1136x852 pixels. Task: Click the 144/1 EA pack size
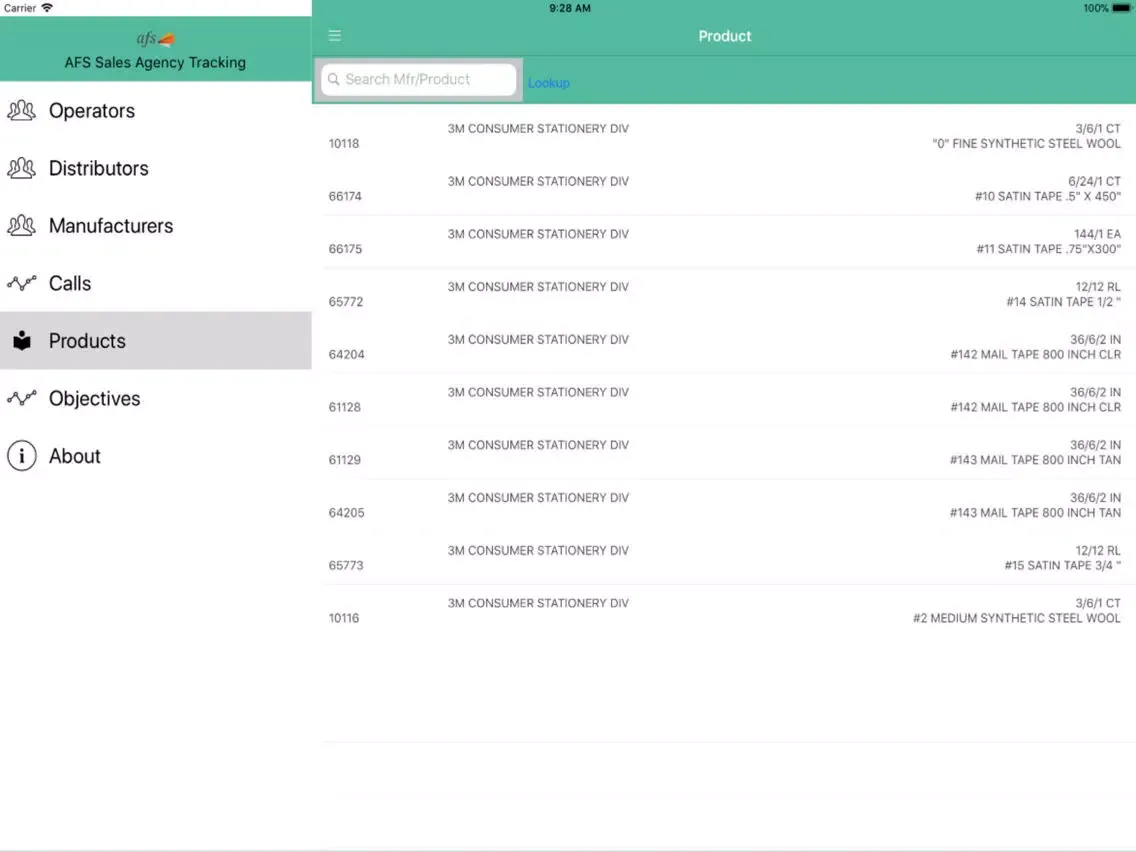[x=1097, y=234]
